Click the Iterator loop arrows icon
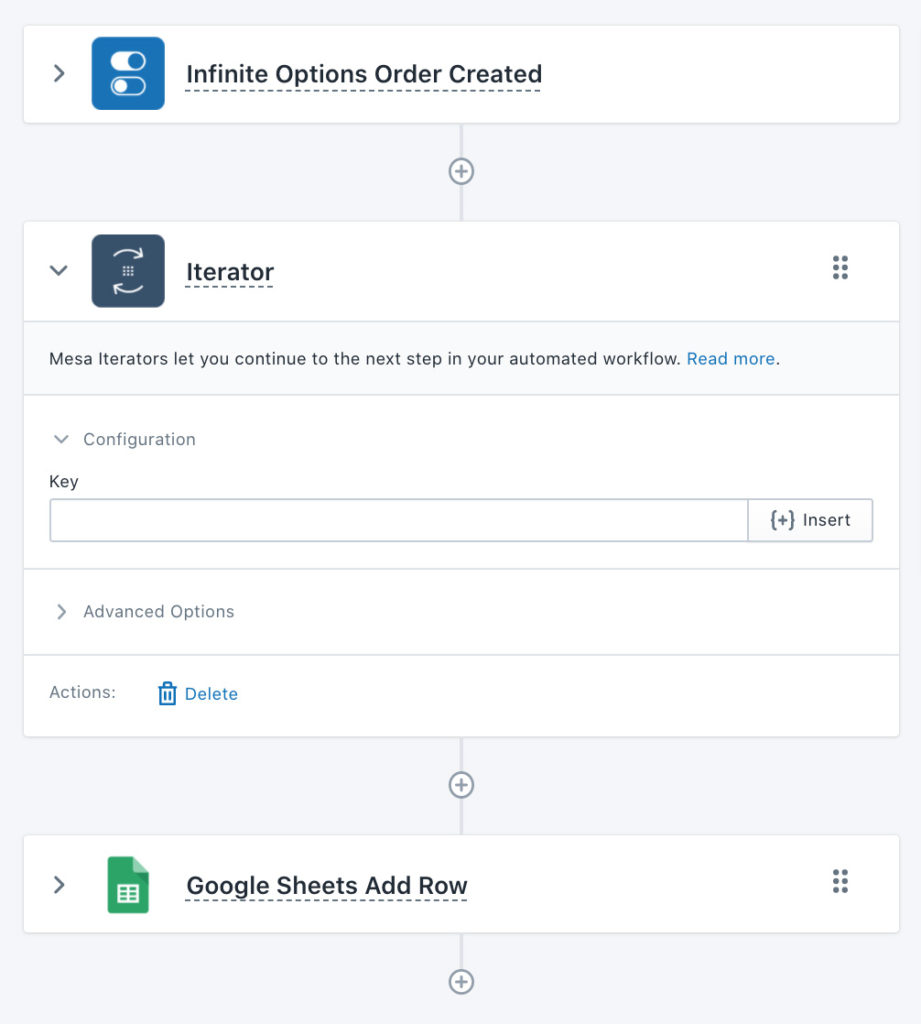The height and width of the screenshot is (1024, 921). (128, 271)
